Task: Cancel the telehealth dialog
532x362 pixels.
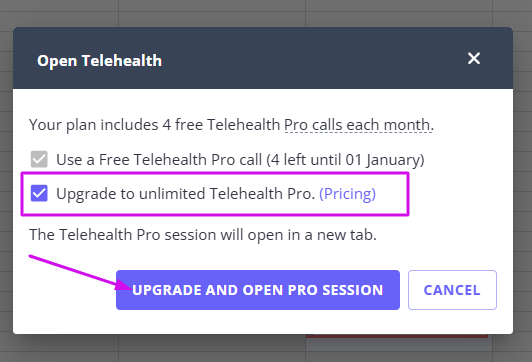Action: click(452, 290)
